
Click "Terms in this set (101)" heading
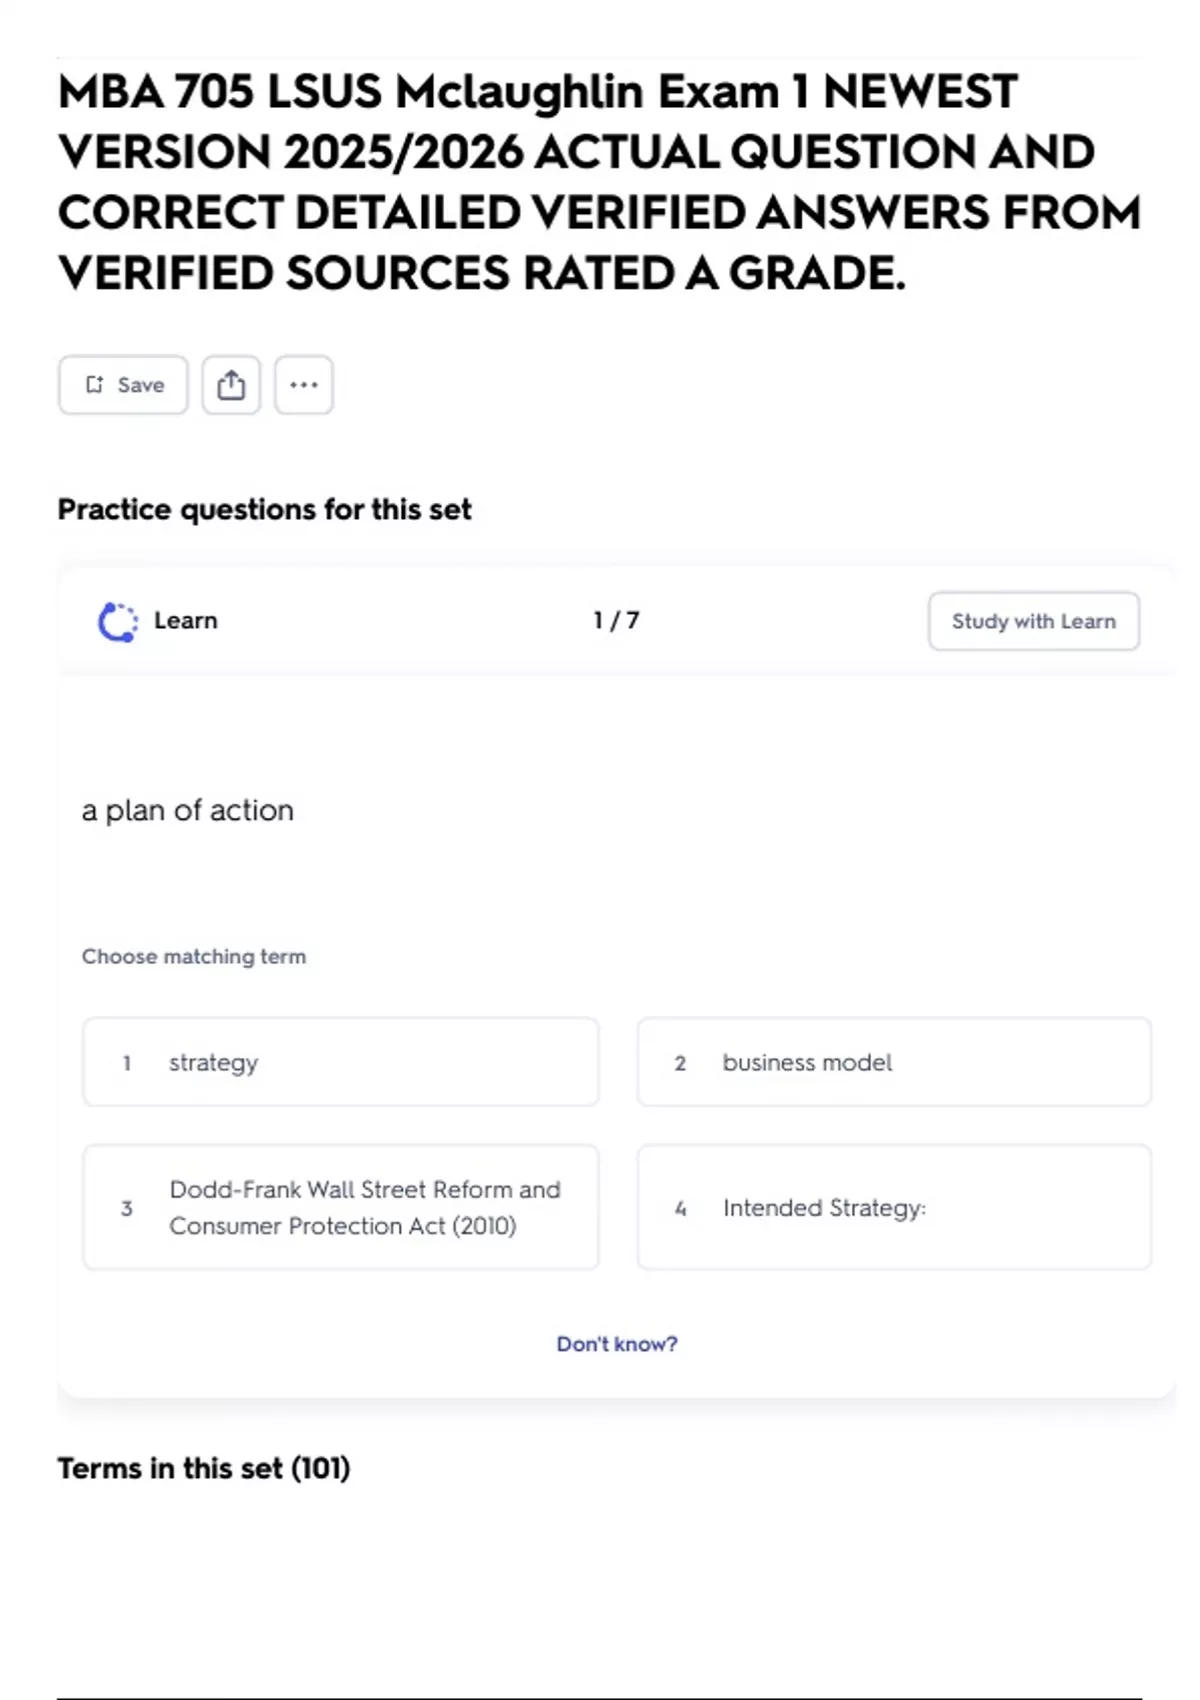(204, 1468)
